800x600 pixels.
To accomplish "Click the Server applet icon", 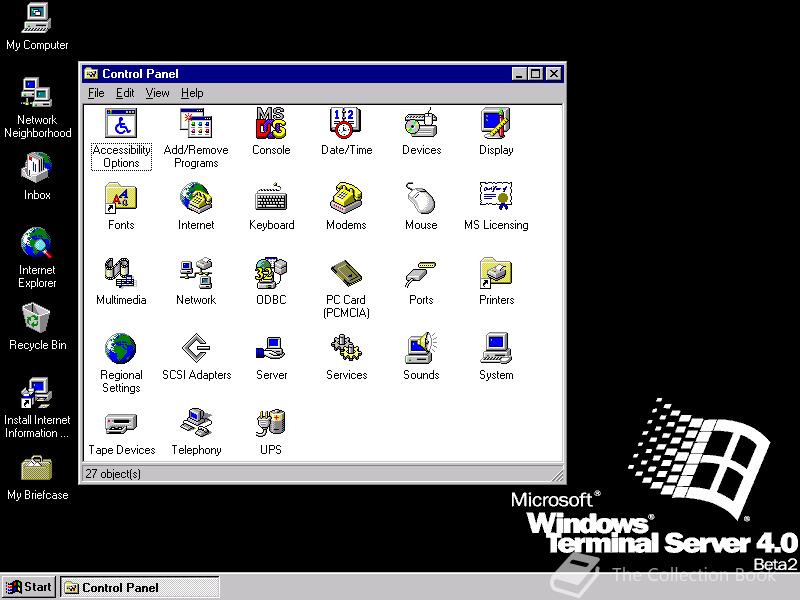I will tap(271, 348).
